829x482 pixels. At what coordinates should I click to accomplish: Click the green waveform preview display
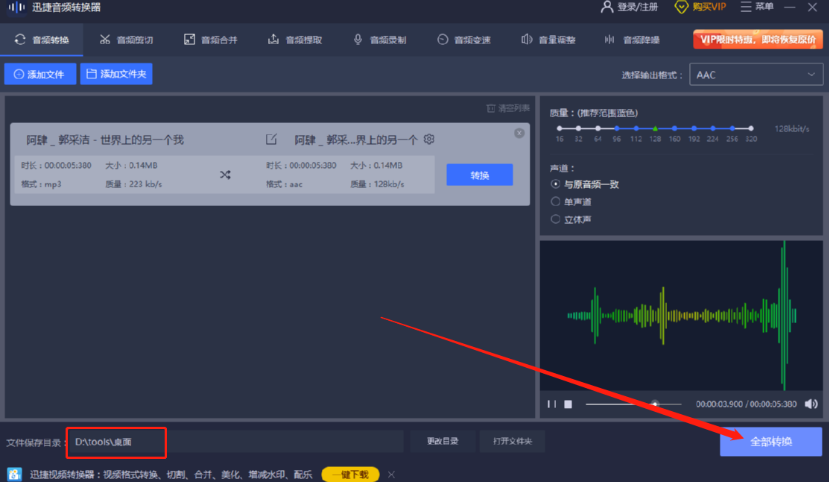click(x=681, y=316)
